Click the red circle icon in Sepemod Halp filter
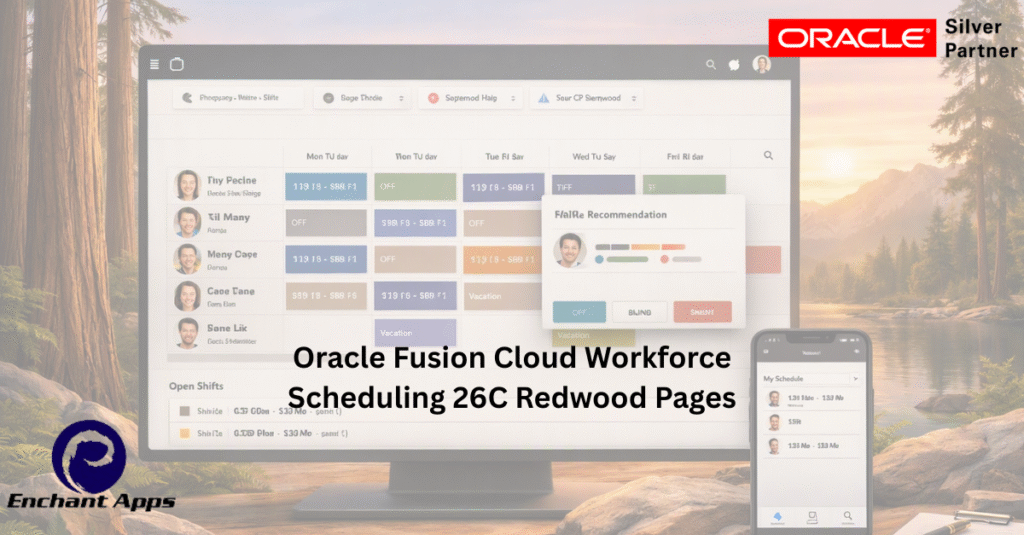The width and height of the screenshot is (1024, 535). pyautogui.click(x=433, y=98)
